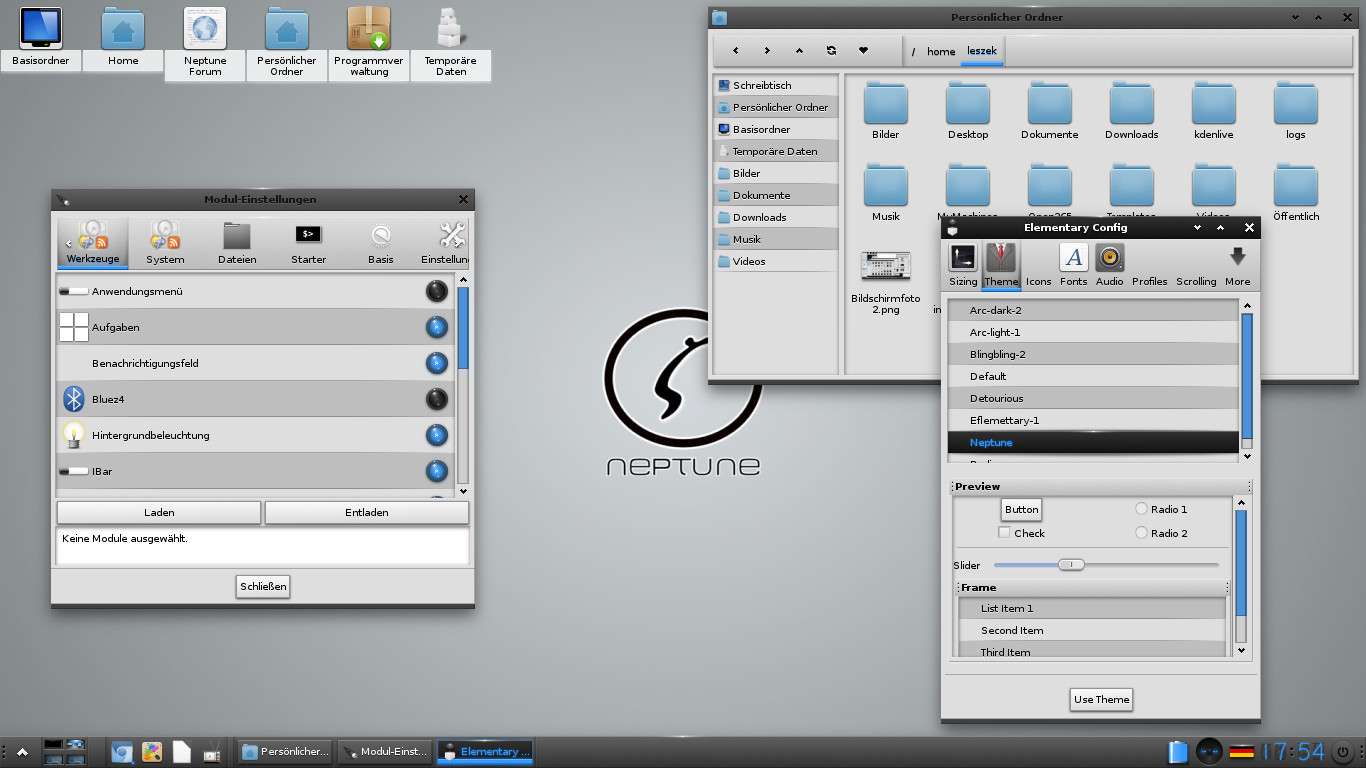The image size is (1366, 768).
Task: Open the Home folder desktop icon
Action: pyautogui.click(x=123, y=28)
